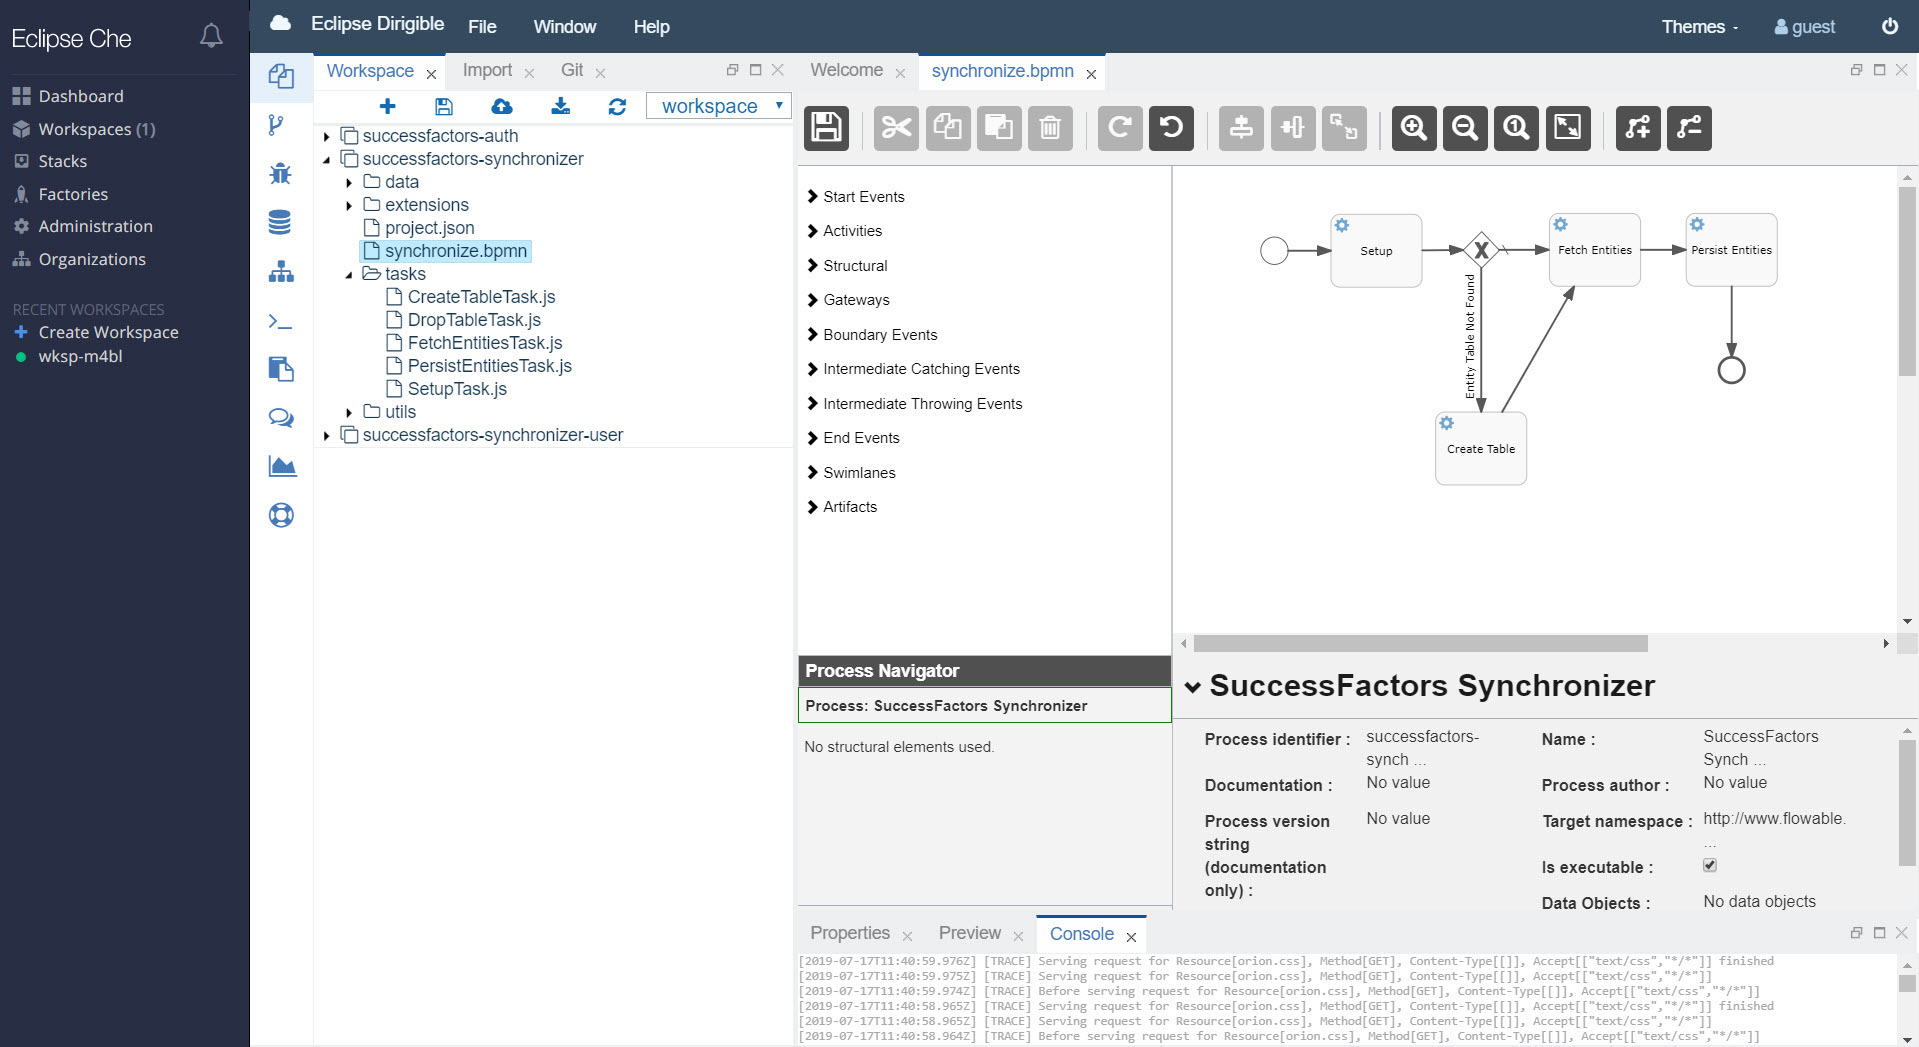The width and height of the screenshot is (1919, 1047).
Task: Click the Redo arrow in the BPMN toolbar
Action: pyautogui.click(x=1120, y=128)
